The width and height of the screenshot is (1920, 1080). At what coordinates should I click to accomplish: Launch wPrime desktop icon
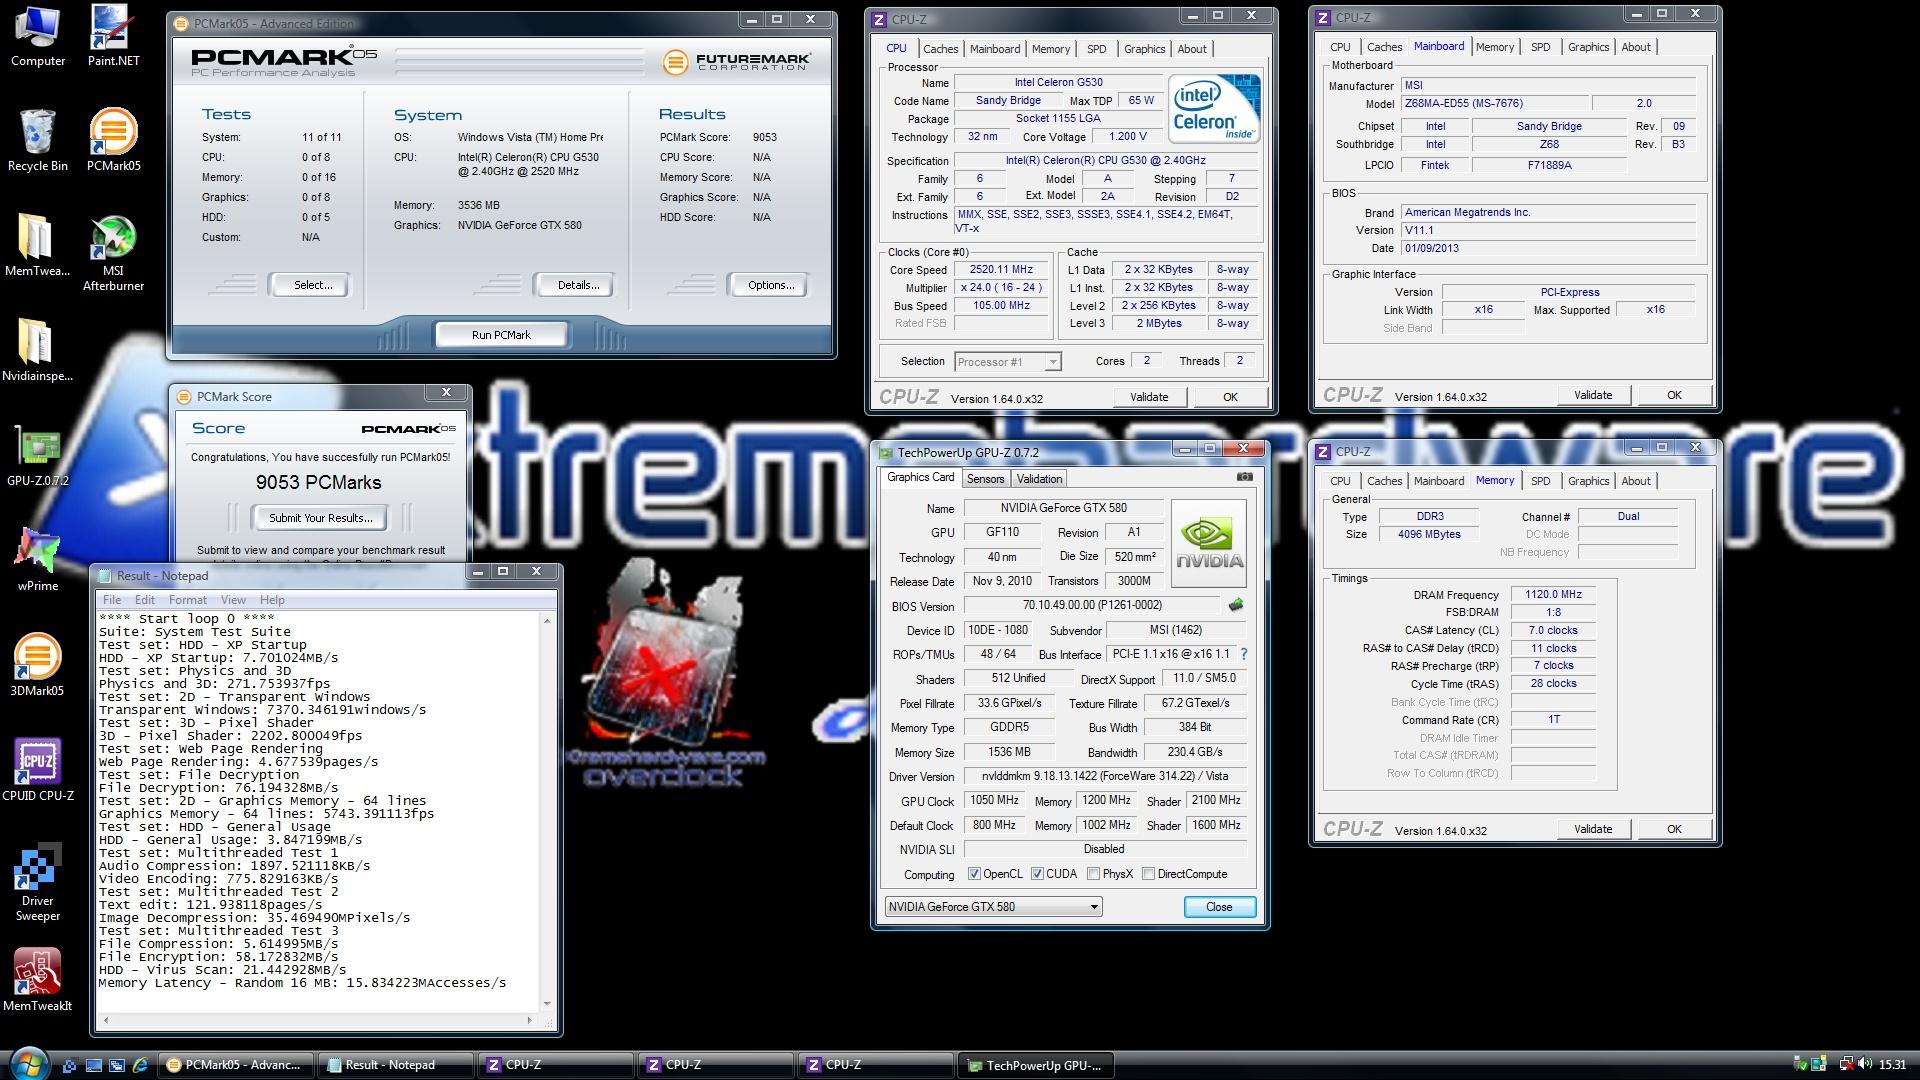pyautogui.click(x=38, y=560)
